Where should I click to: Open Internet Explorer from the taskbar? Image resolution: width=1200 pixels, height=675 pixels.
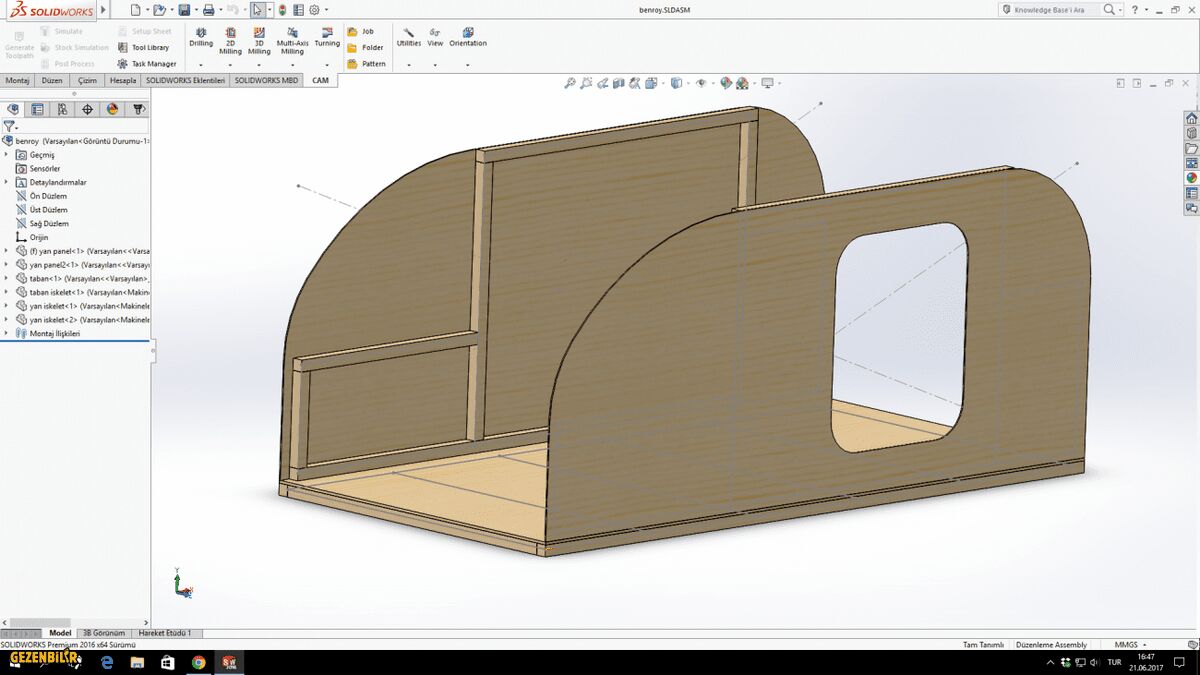coord(107,662)
